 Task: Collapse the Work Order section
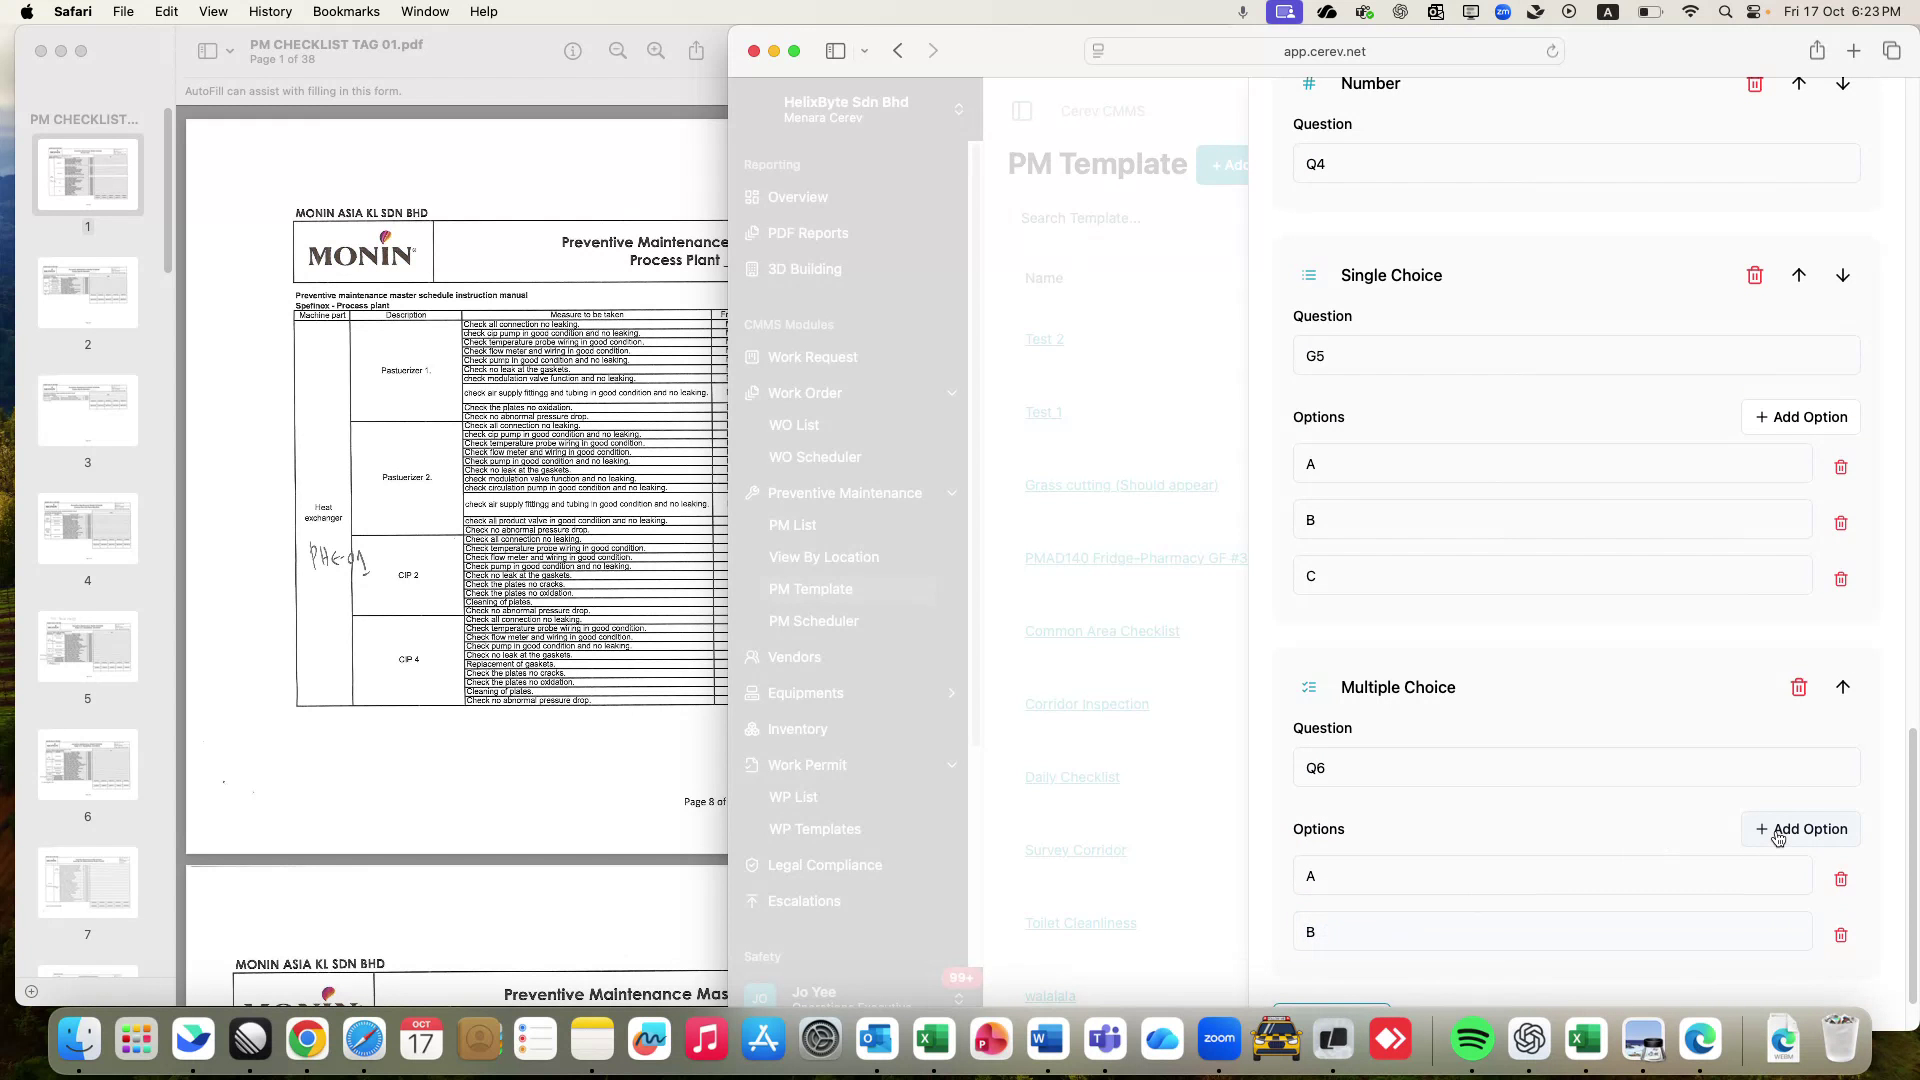(x=952, y=393)
